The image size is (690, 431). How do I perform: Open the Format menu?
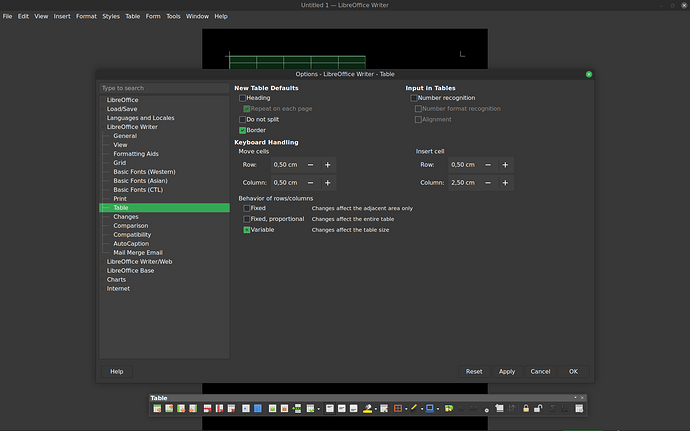[86, 16]
